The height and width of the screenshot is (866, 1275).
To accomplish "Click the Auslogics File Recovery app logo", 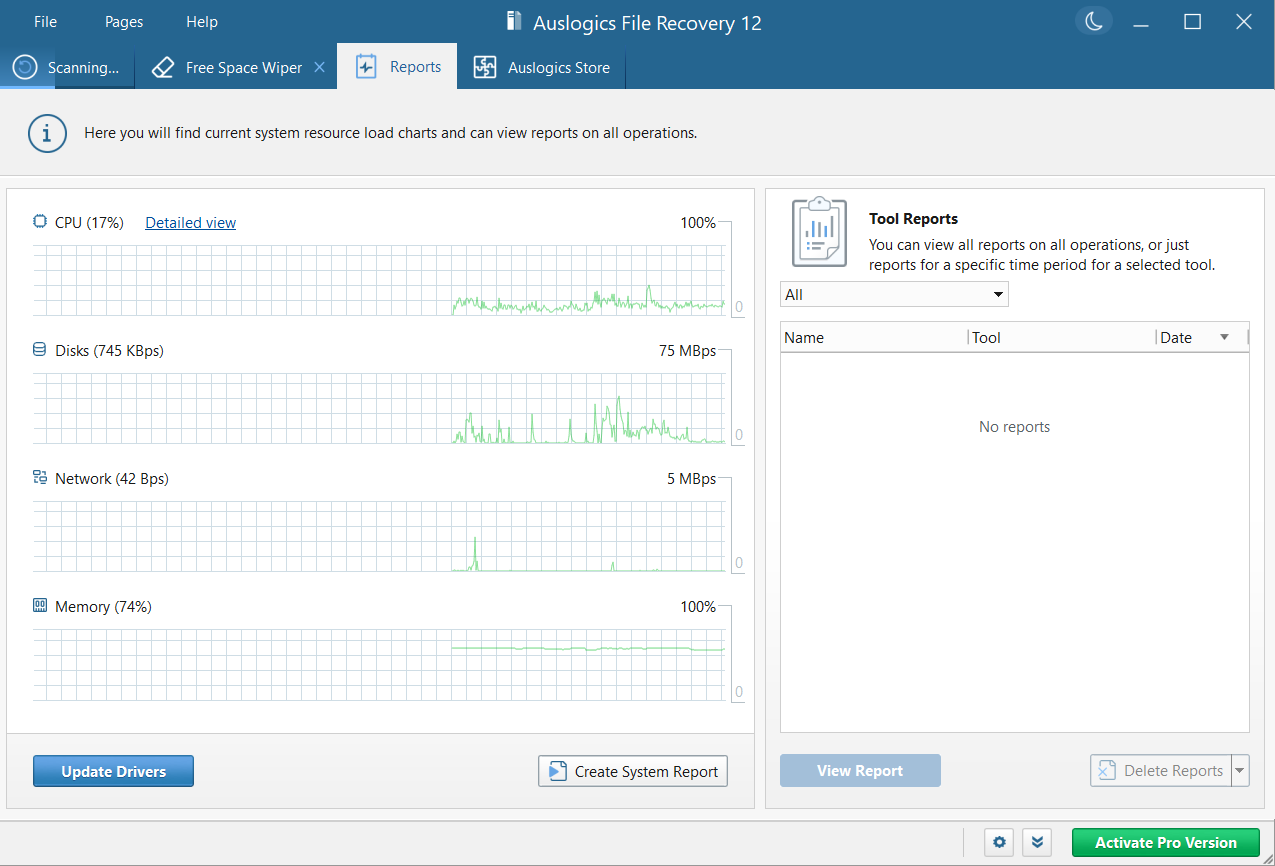I will pos(515,22).
